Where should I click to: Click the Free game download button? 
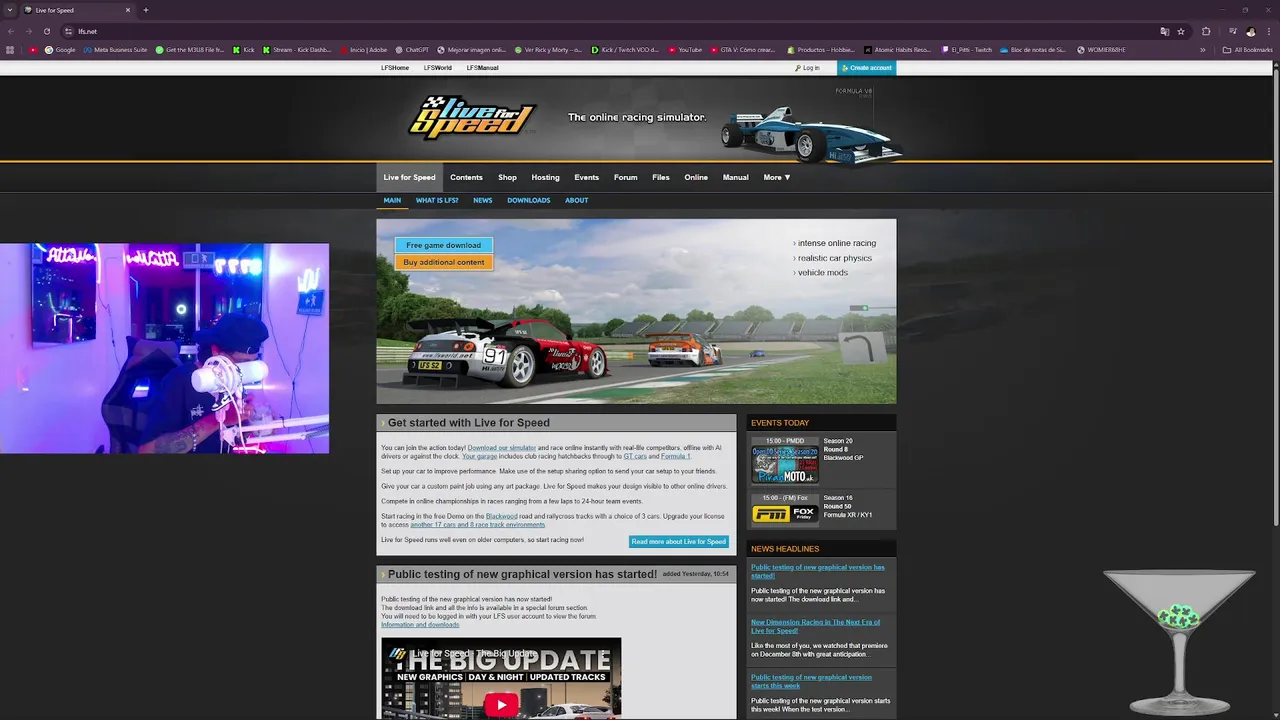tap(443, 245)
